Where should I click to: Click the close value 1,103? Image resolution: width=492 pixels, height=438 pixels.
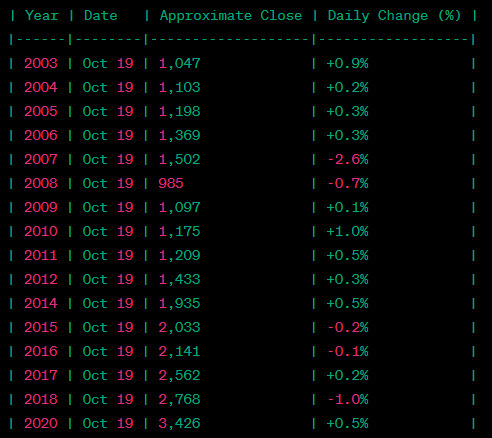tap(180, 87)
